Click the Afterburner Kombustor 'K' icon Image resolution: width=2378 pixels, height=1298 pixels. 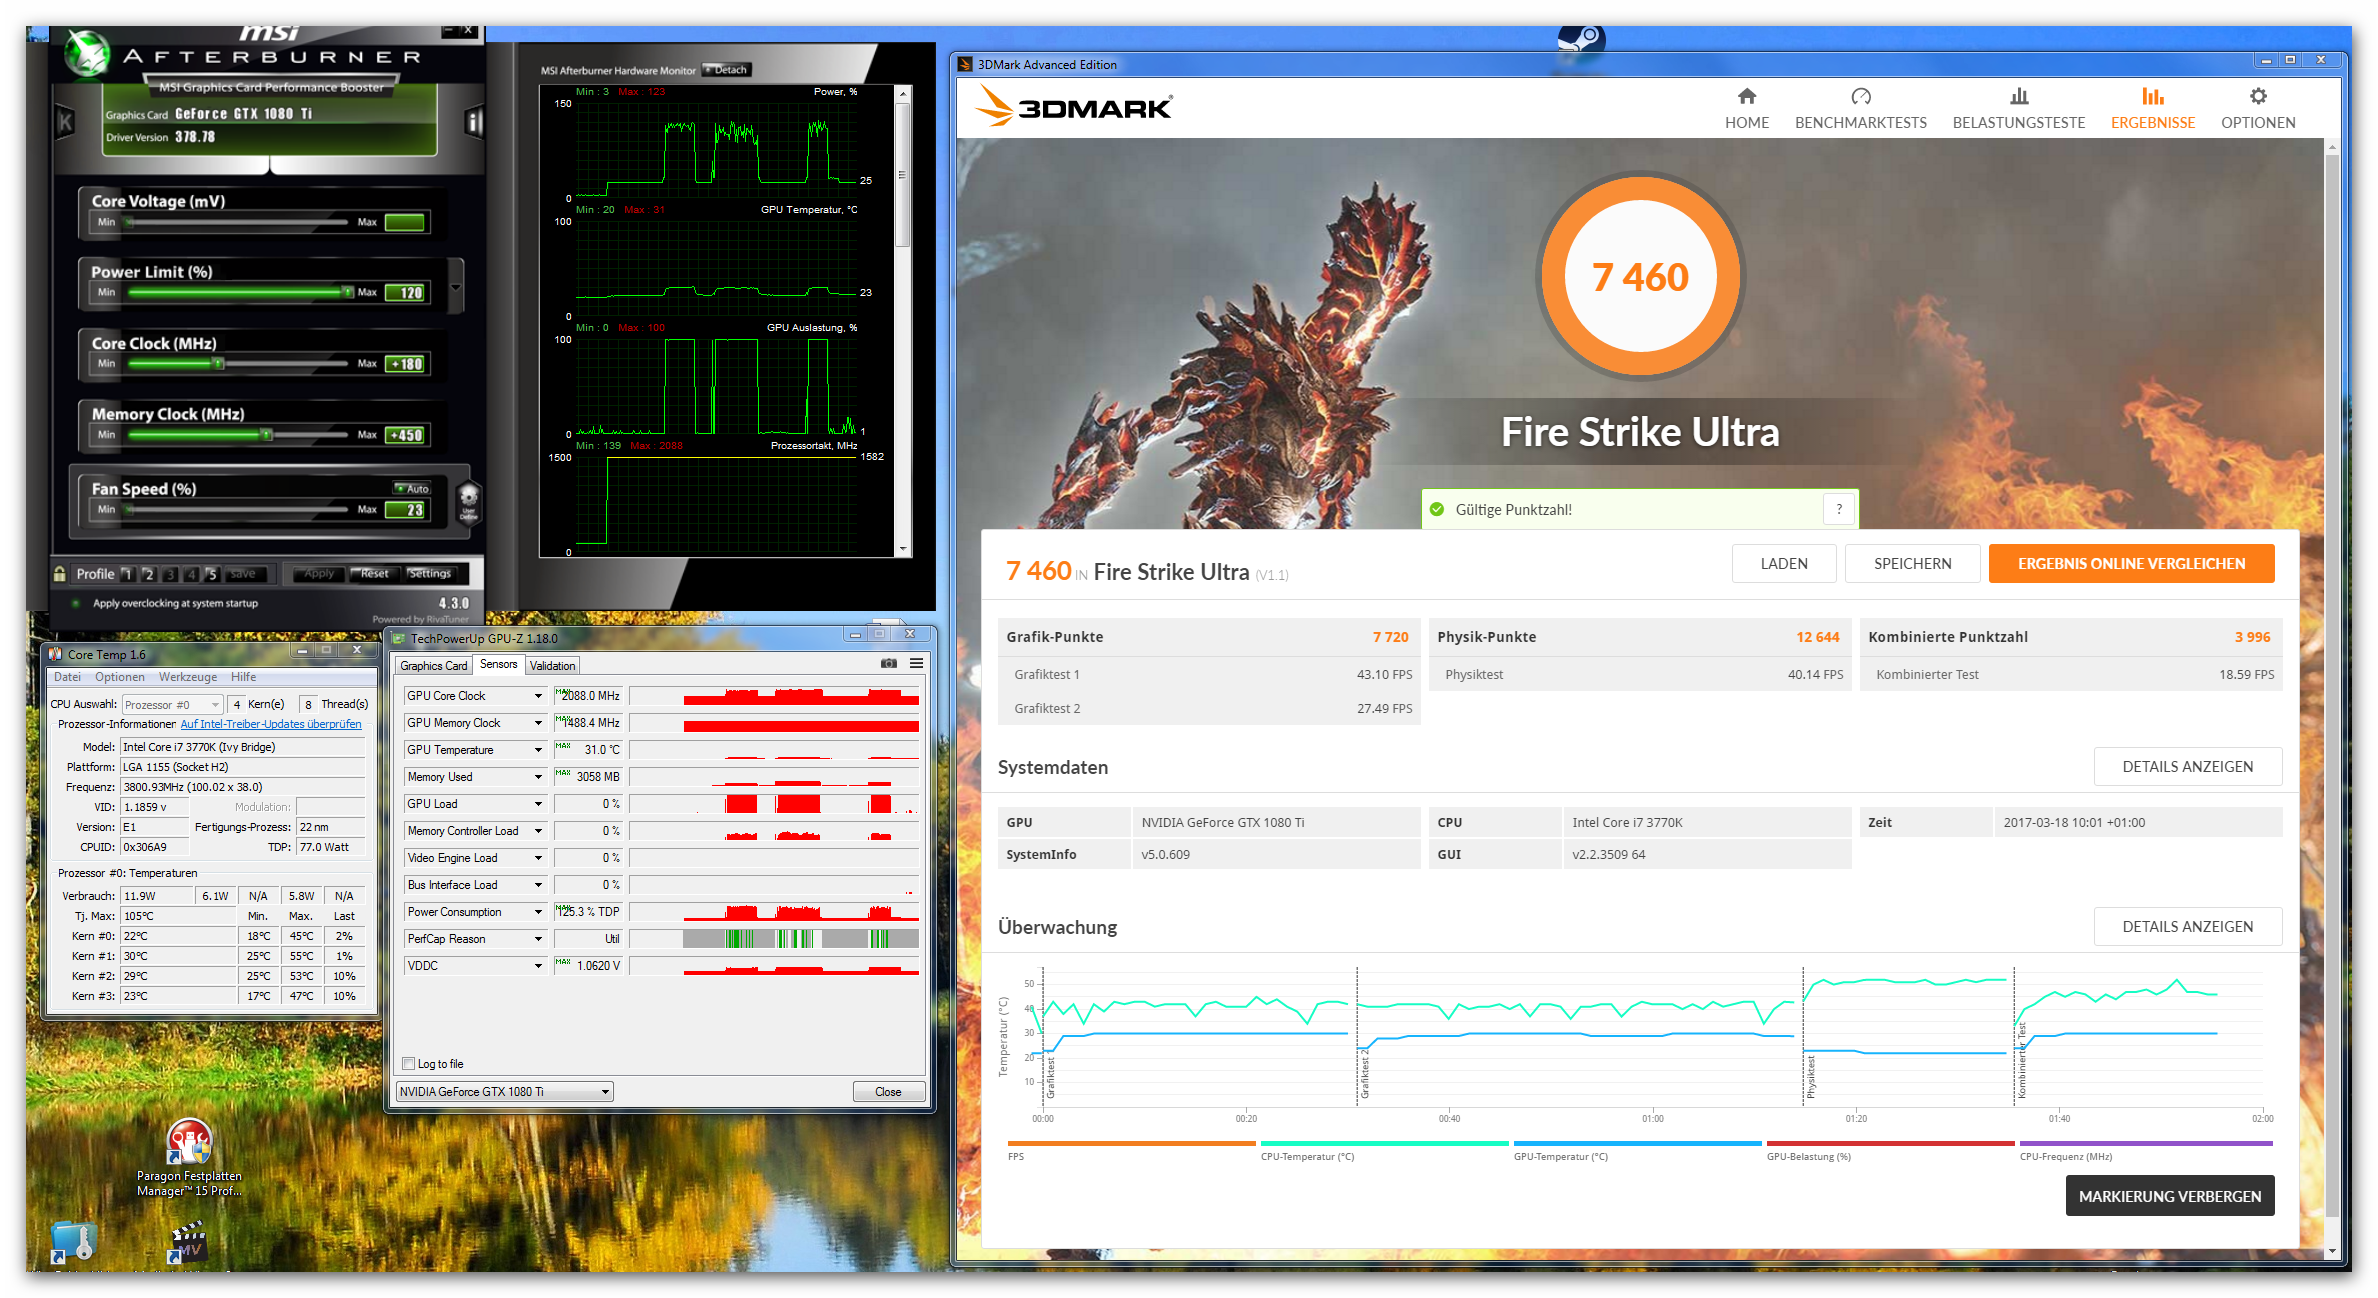click(65, 123)
